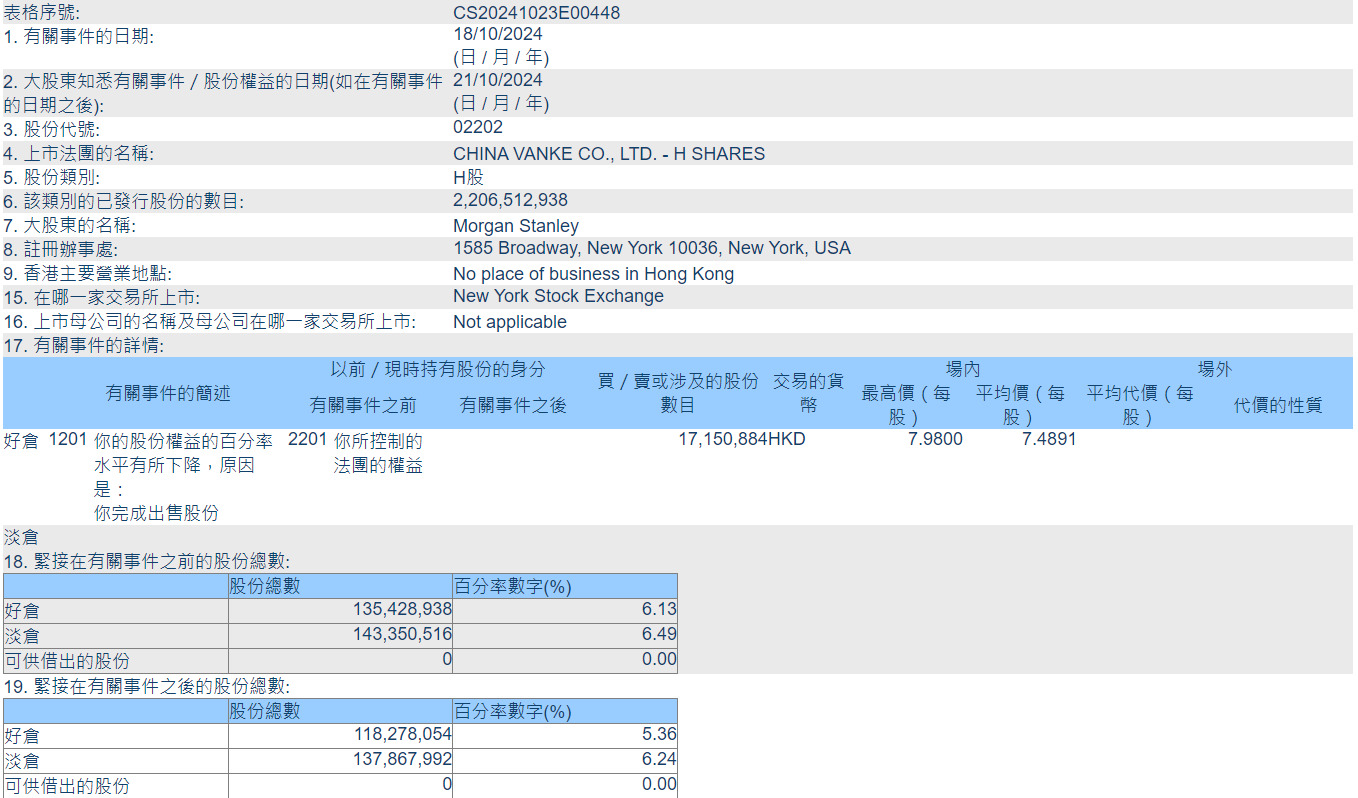Select the 1585 Broadway registered office address
The image size is (1358, 798).
click(651, 248)
